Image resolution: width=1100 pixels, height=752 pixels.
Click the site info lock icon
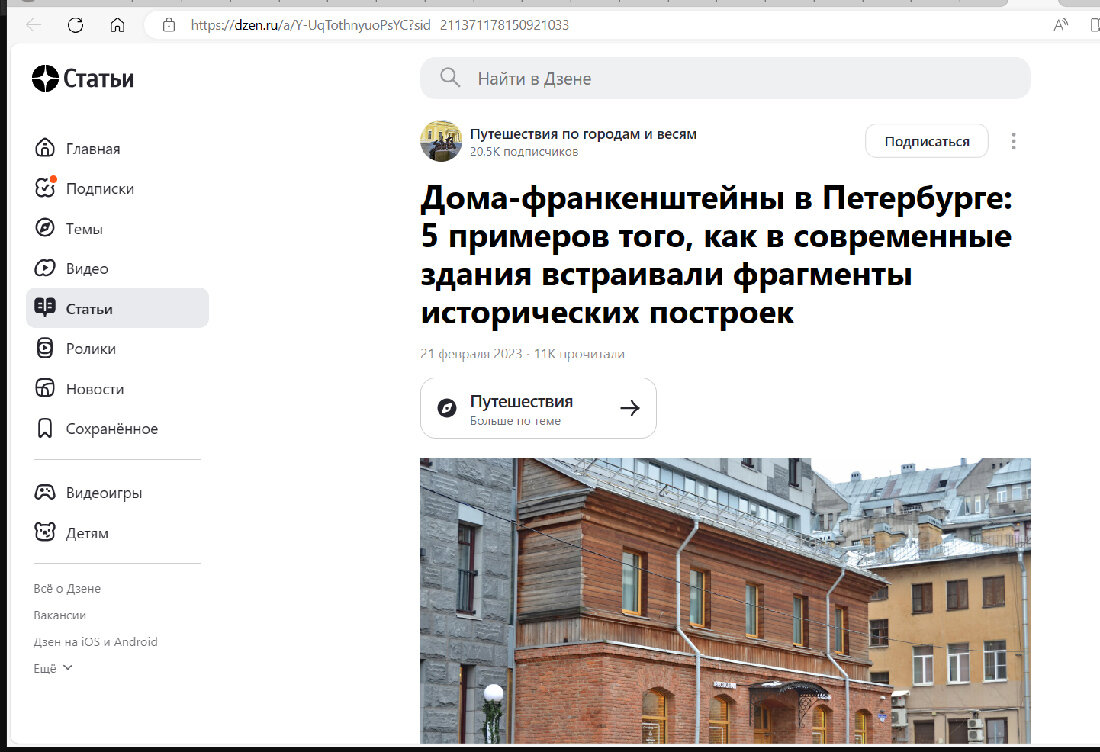[x=168, y=25]
